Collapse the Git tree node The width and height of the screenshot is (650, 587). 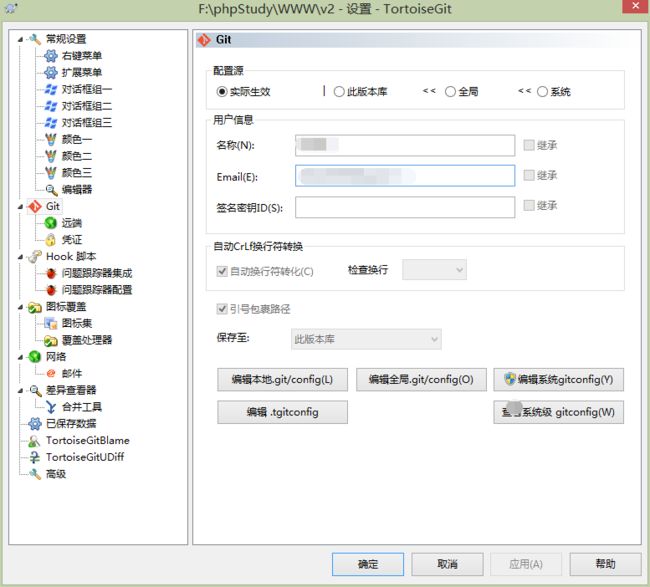(x=20, y=207)
